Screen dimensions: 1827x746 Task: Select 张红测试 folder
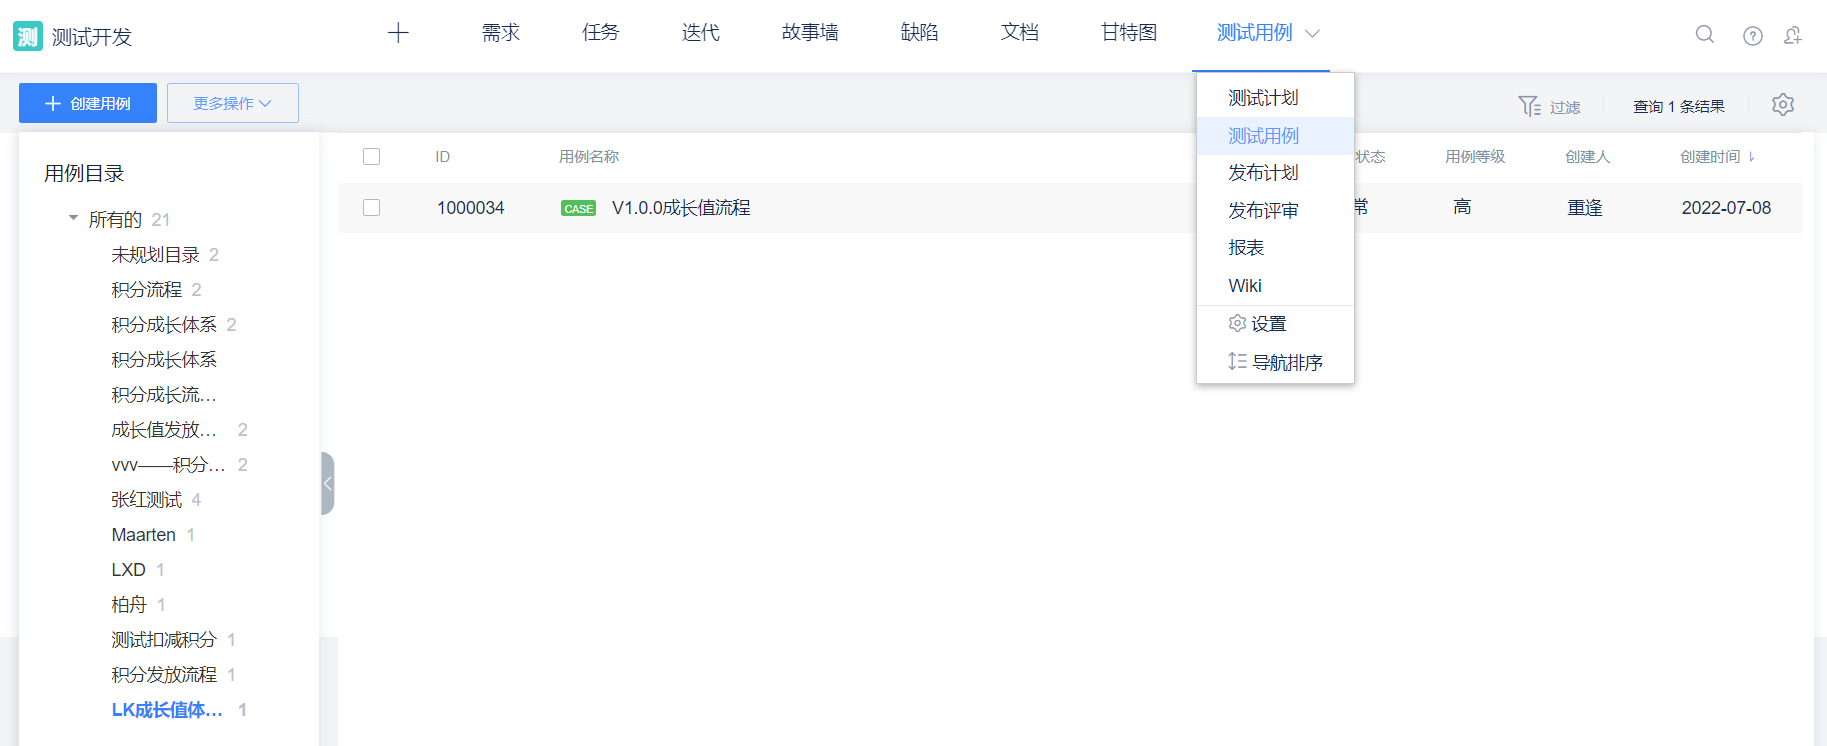147,500
